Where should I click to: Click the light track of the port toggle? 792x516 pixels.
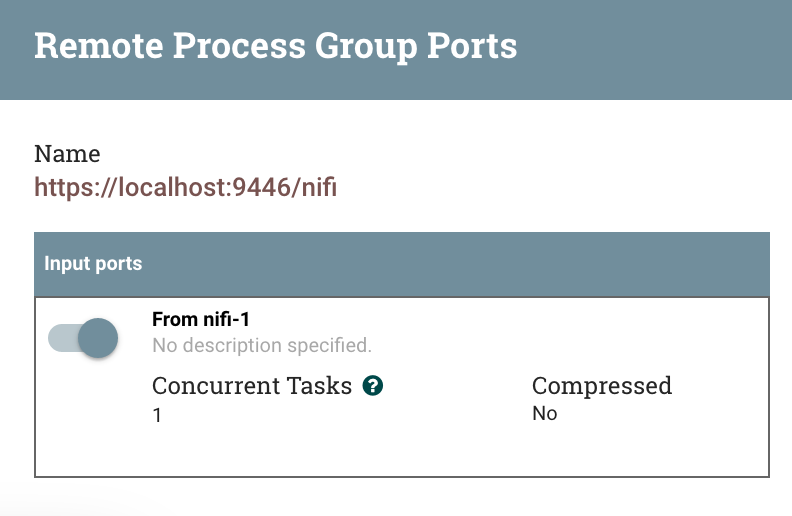coord(63,338)
